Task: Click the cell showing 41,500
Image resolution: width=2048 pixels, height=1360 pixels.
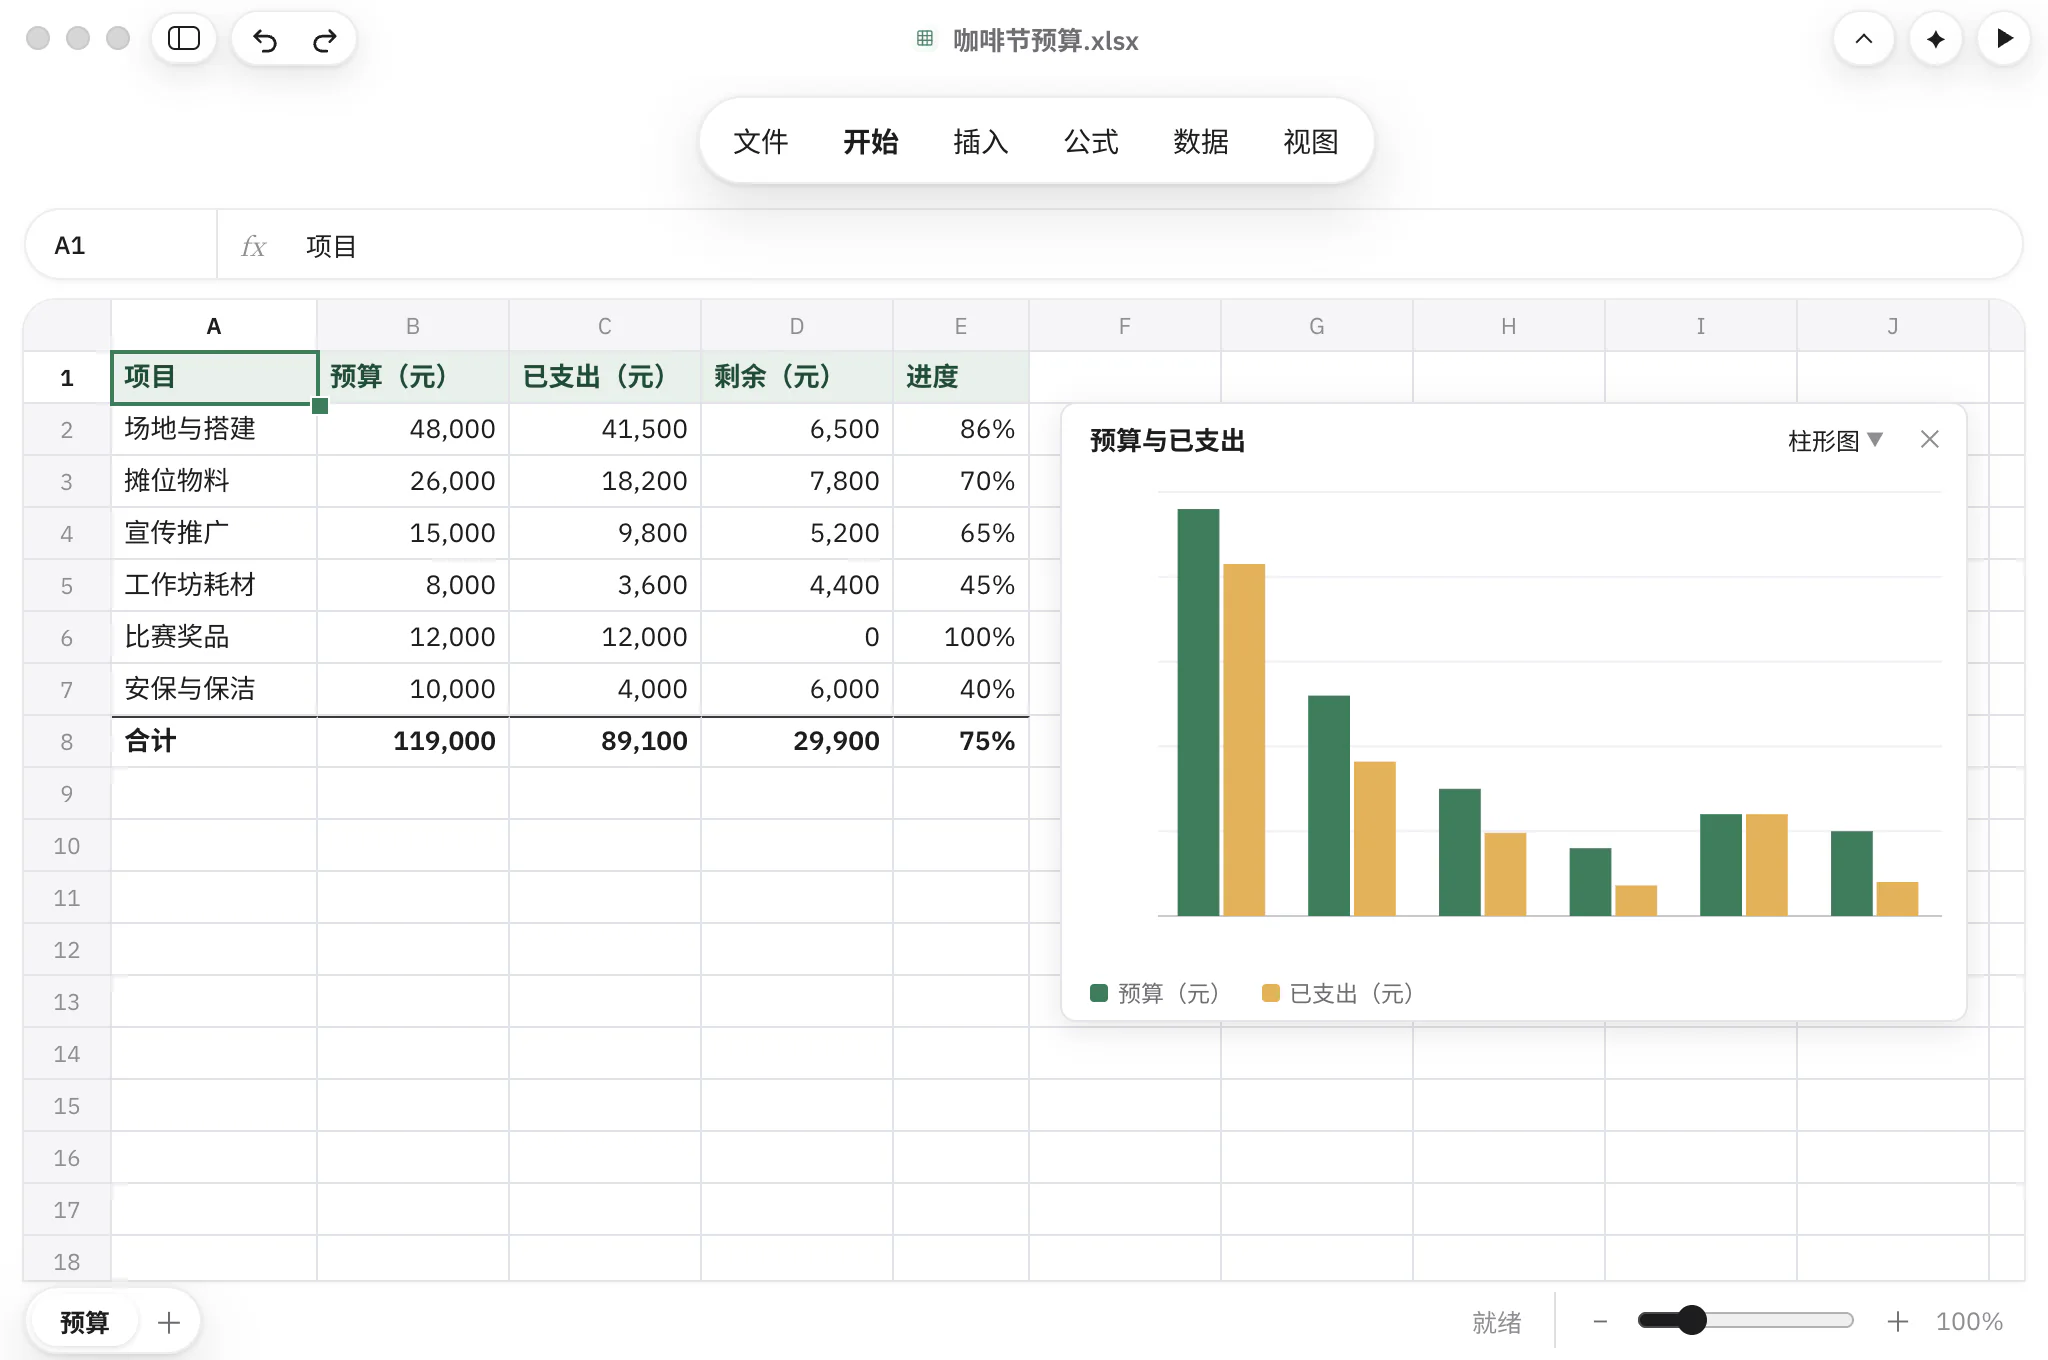Action: point(605,429)
